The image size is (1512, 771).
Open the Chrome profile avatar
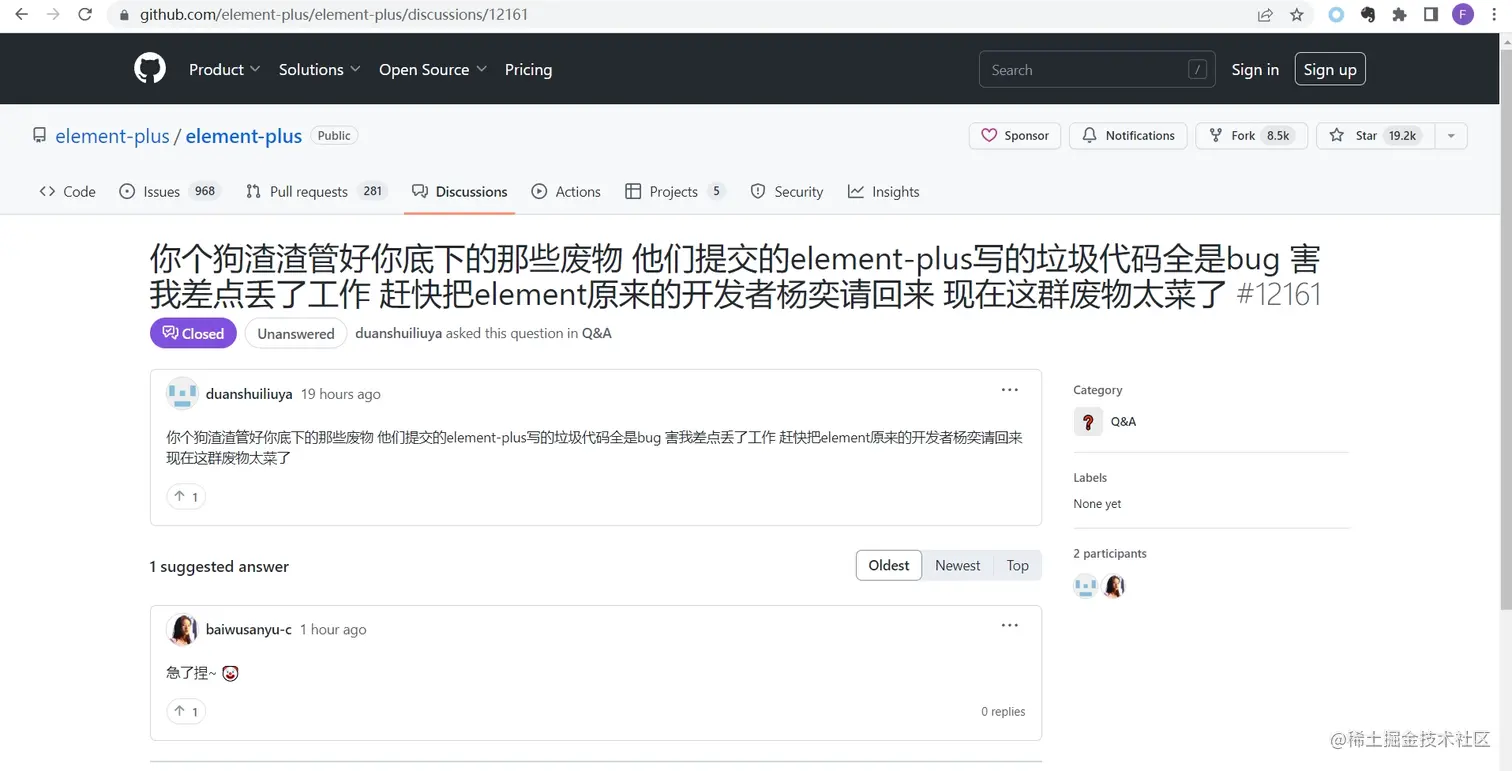pyautogui.click(x=1463, y=15)
